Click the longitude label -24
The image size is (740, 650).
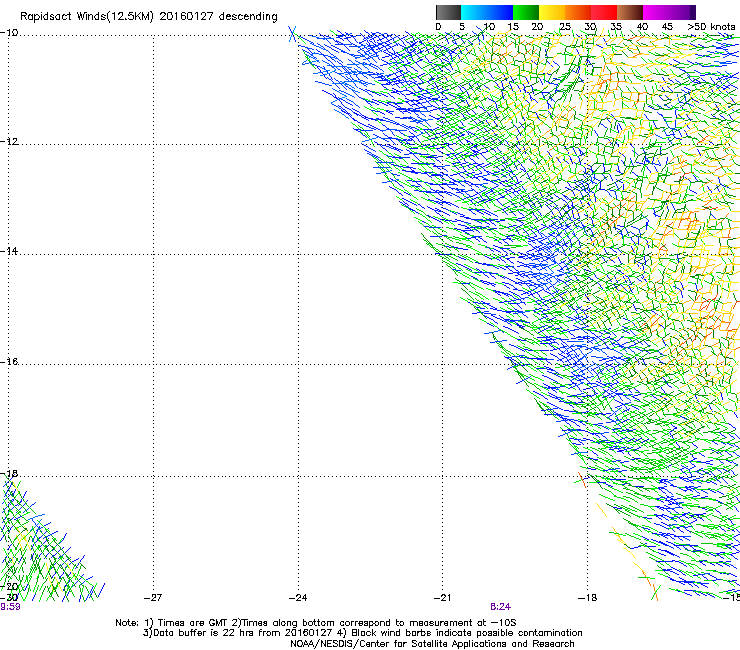point(298,598)
